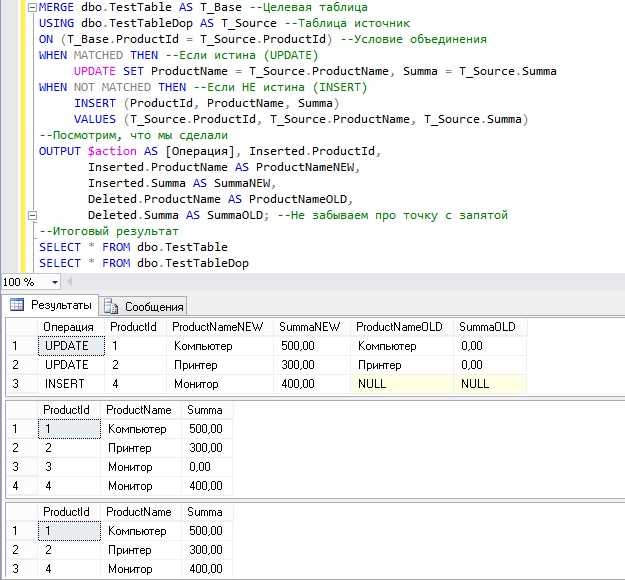
Task: Click the MERGE keyword in editor
Action: pos(56,7)
